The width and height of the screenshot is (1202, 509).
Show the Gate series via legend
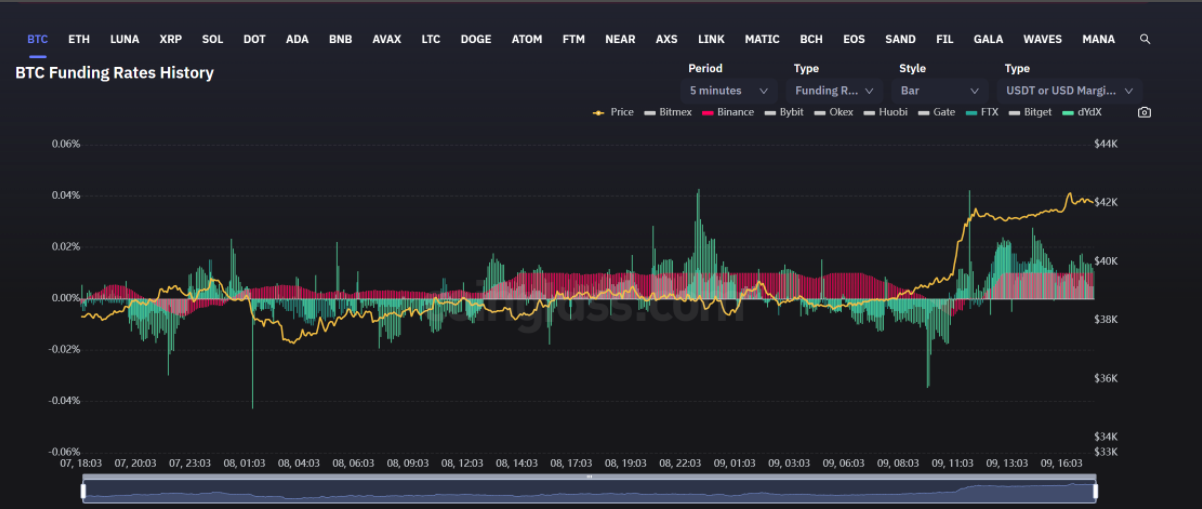click(937, 112)
